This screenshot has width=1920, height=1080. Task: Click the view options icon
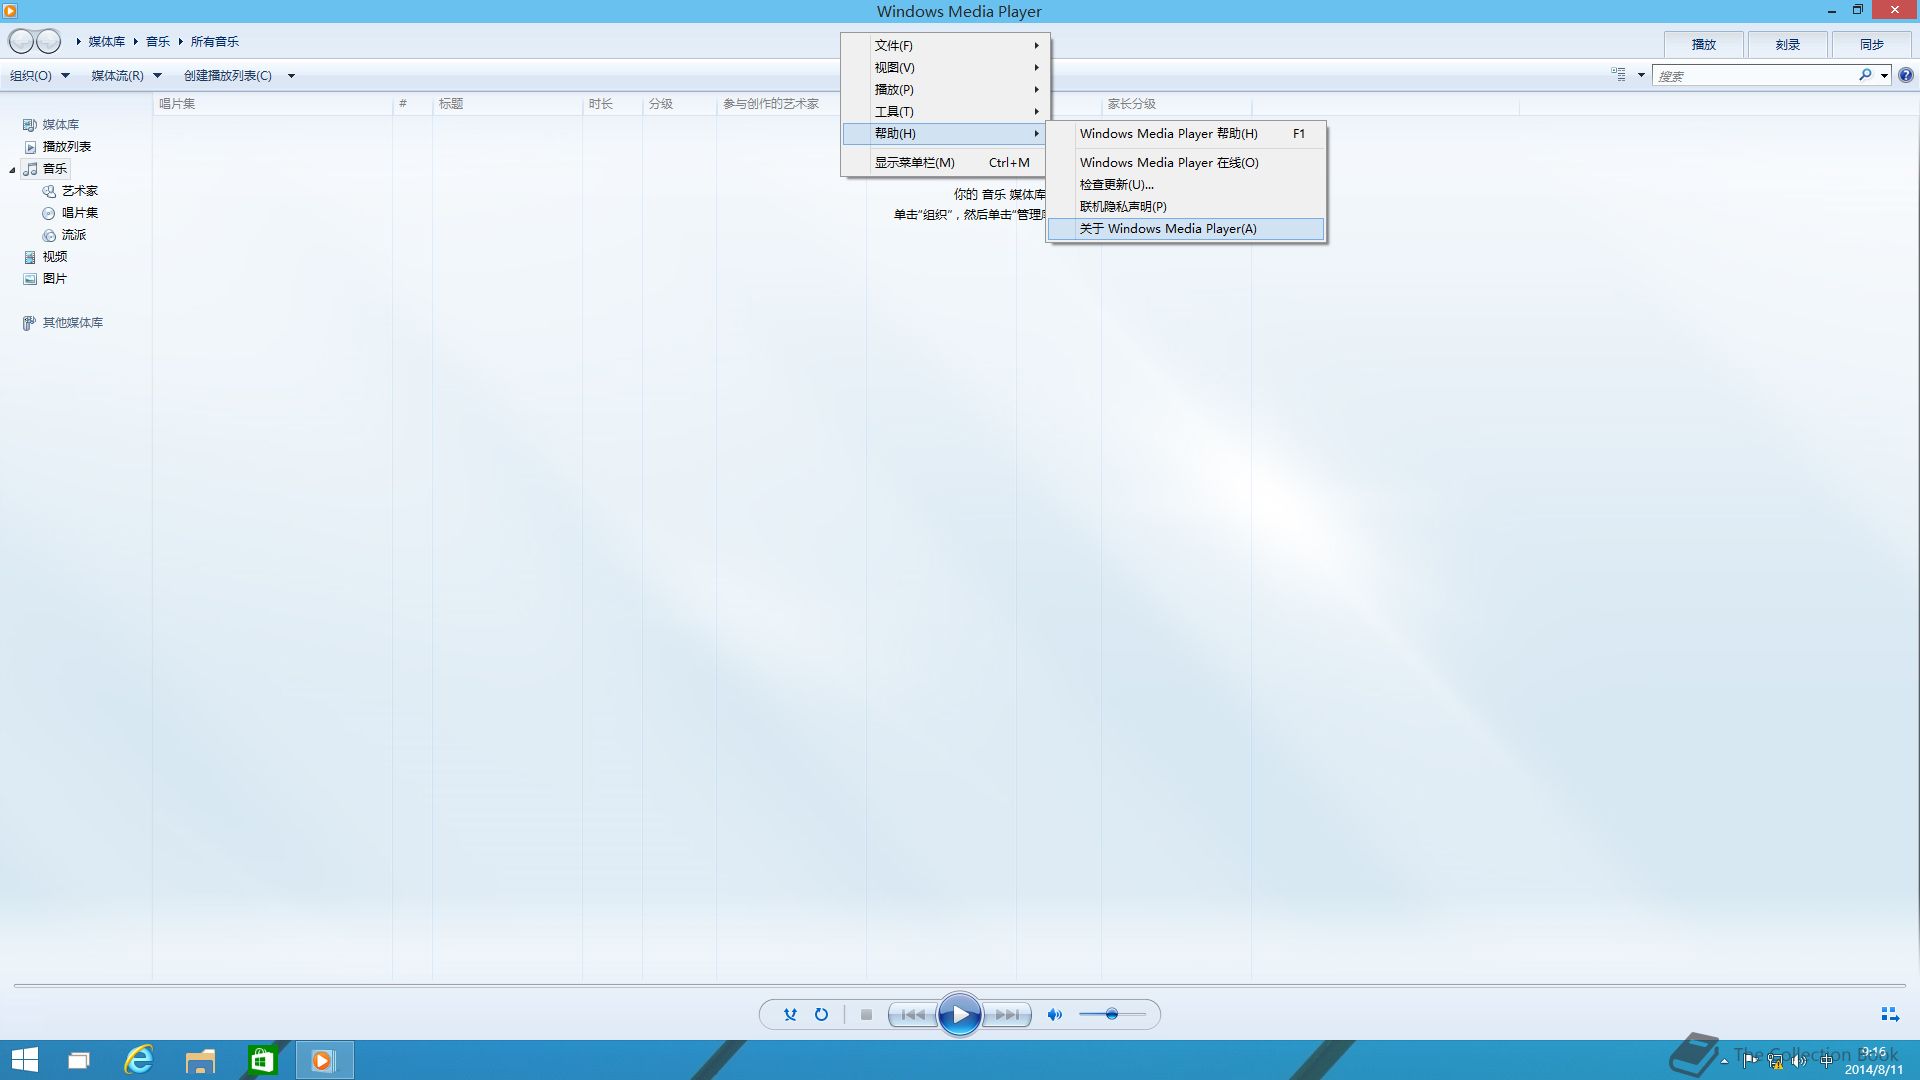click(1618, 75)
